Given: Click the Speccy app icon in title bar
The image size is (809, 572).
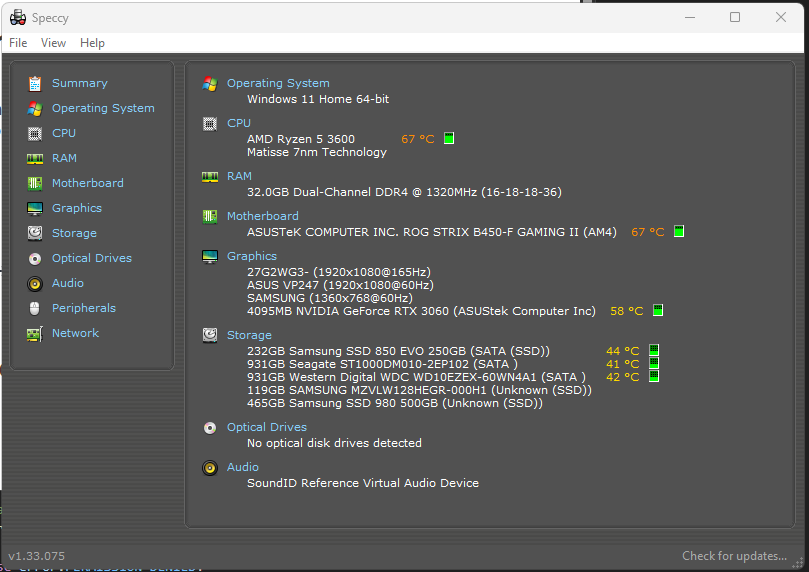Looking at the screenshot, I should click(18, 18).
